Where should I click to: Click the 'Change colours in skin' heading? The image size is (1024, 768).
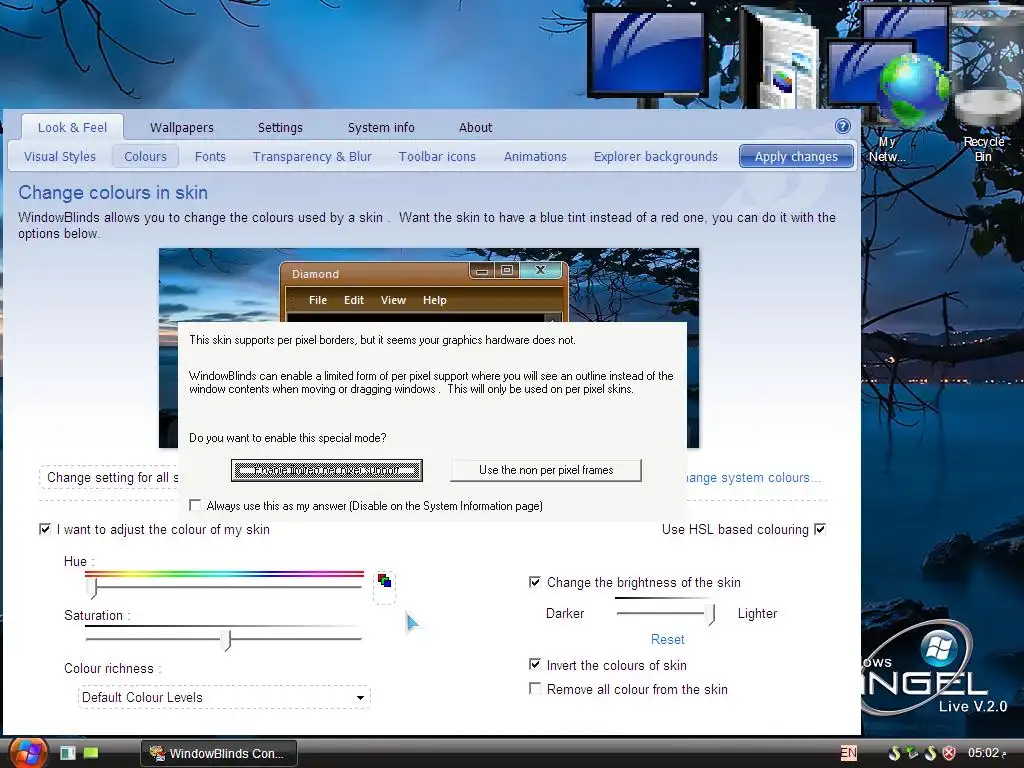tap(113, 193)
